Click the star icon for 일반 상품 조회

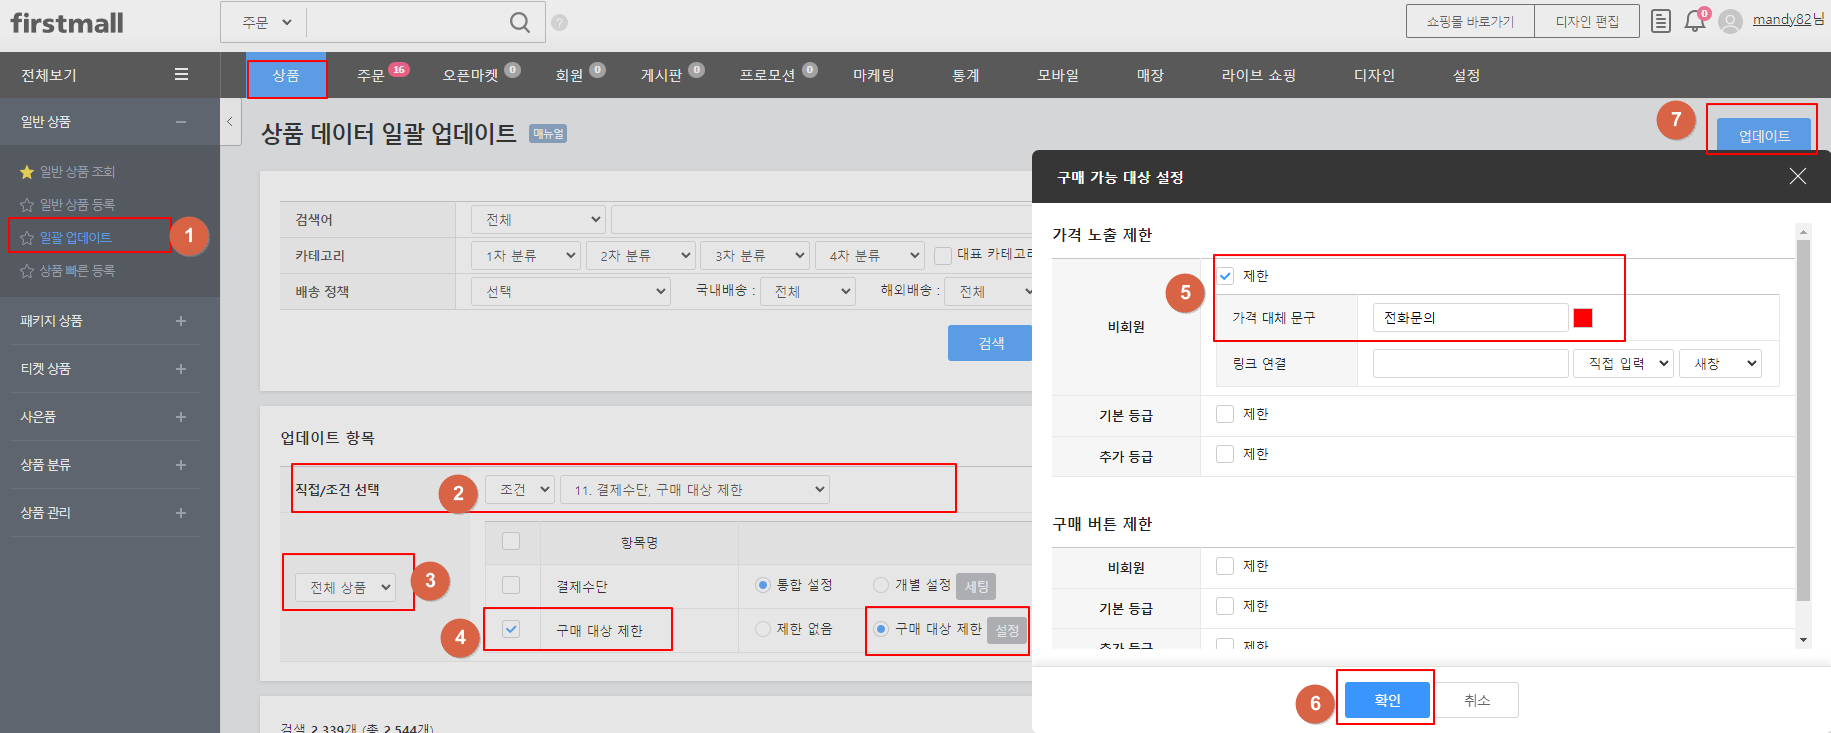(x=27, y=172)
